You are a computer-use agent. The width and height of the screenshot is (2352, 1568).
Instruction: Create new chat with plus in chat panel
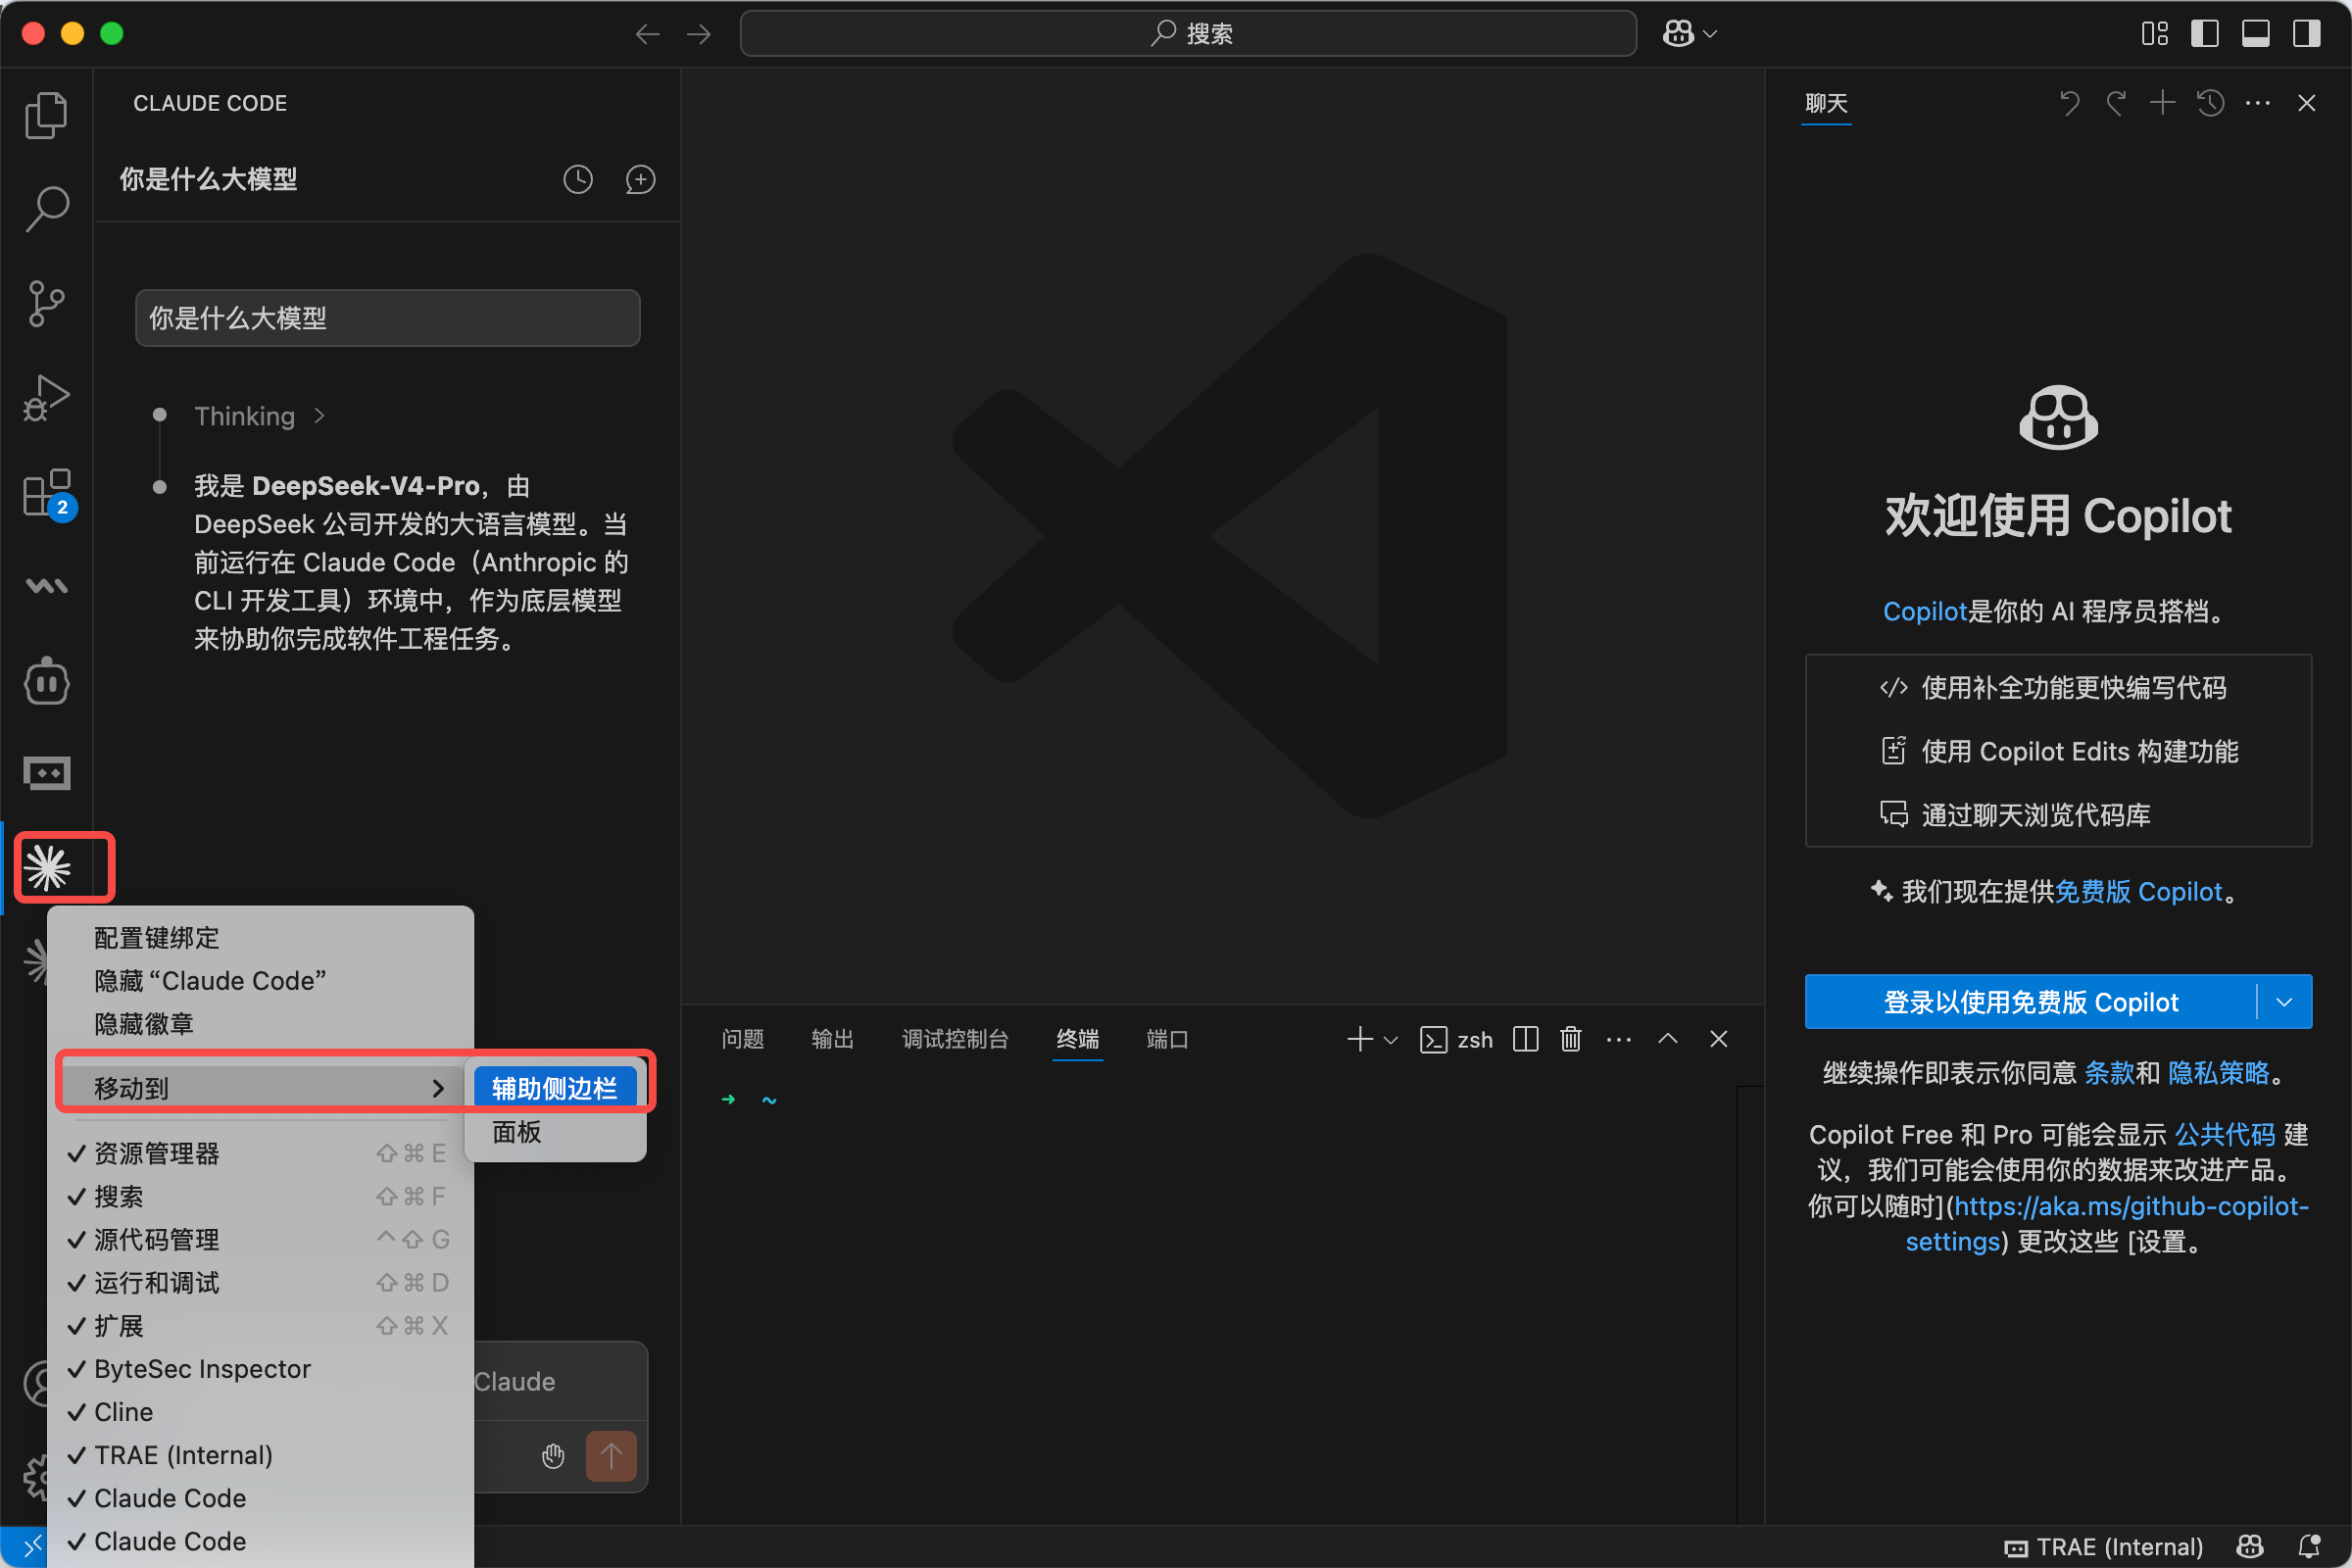(2162, 103)
